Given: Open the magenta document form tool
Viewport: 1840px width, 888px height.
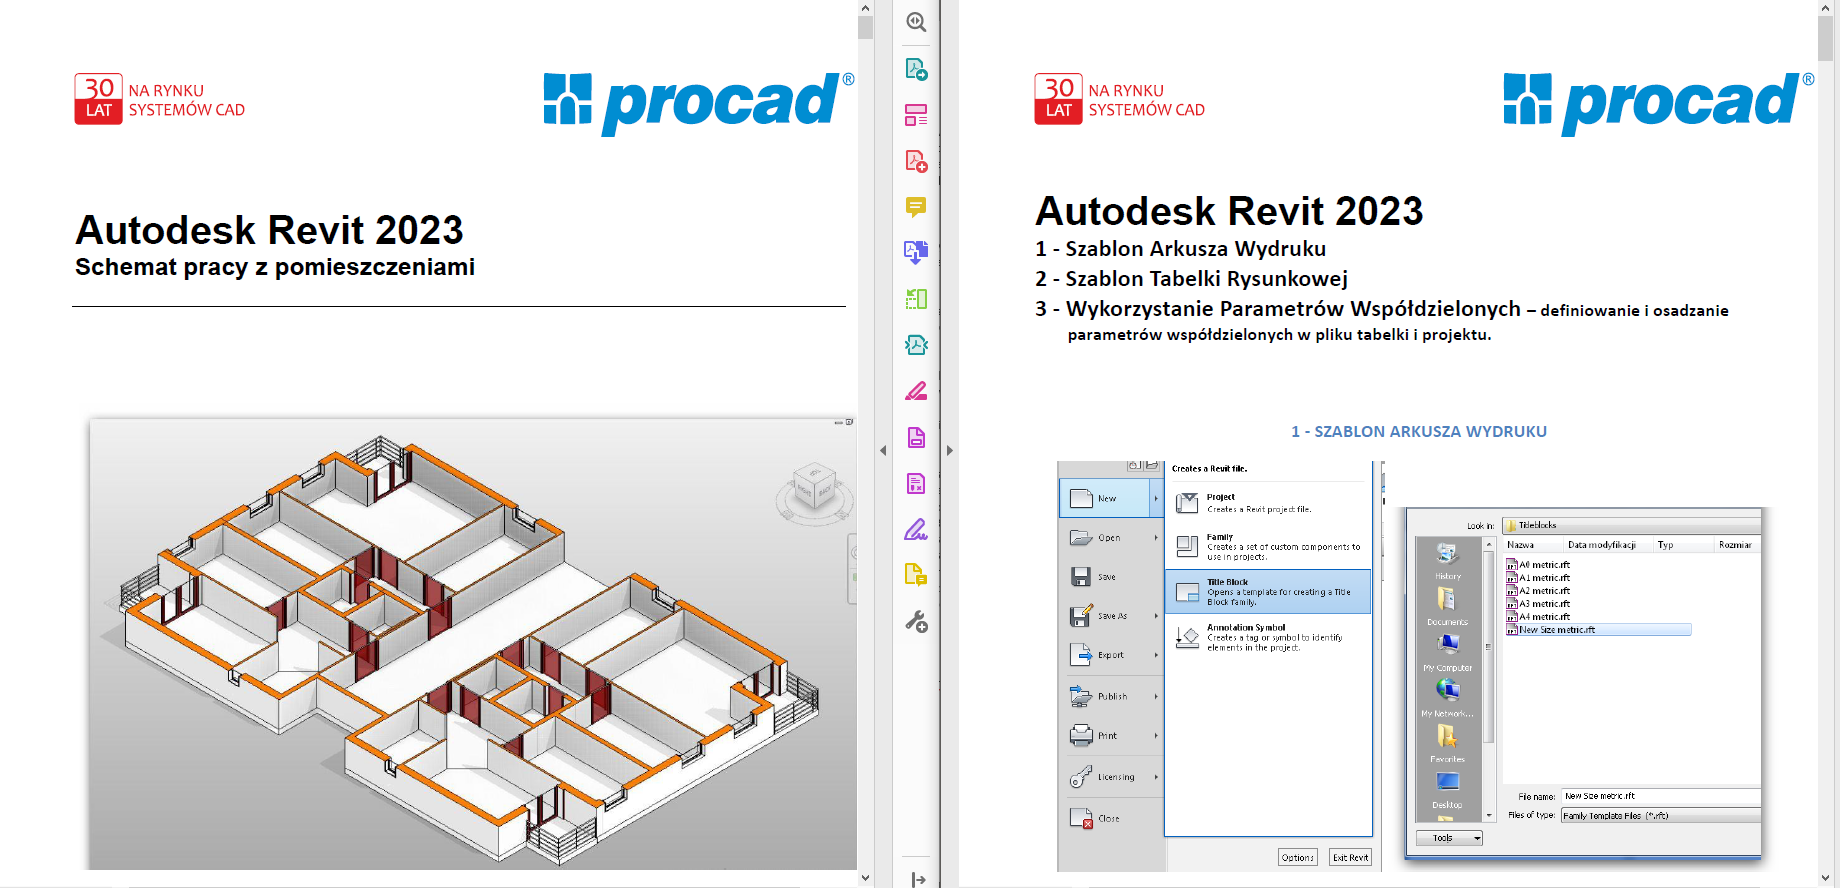Looking at the screenshot, I should (916, 437).
